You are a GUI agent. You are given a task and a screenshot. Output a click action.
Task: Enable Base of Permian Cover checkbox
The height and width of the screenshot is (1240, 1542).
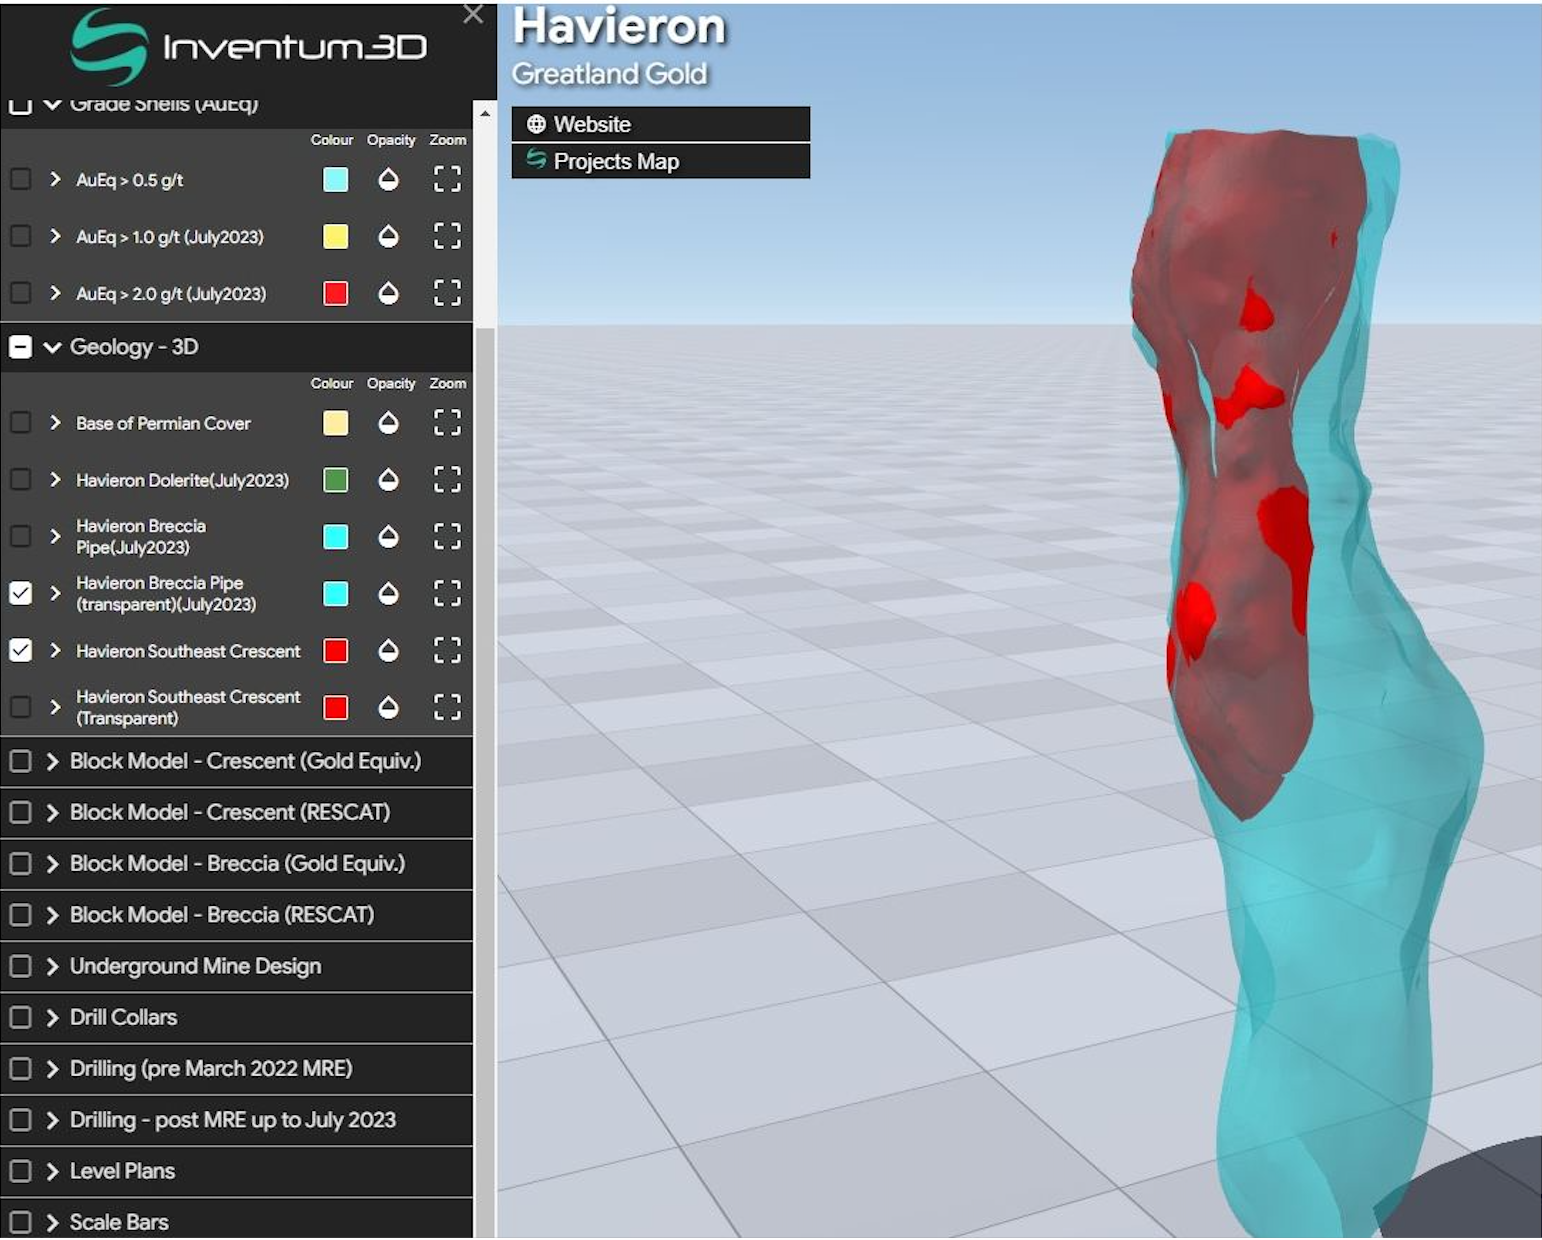click(x=20, y=423)
